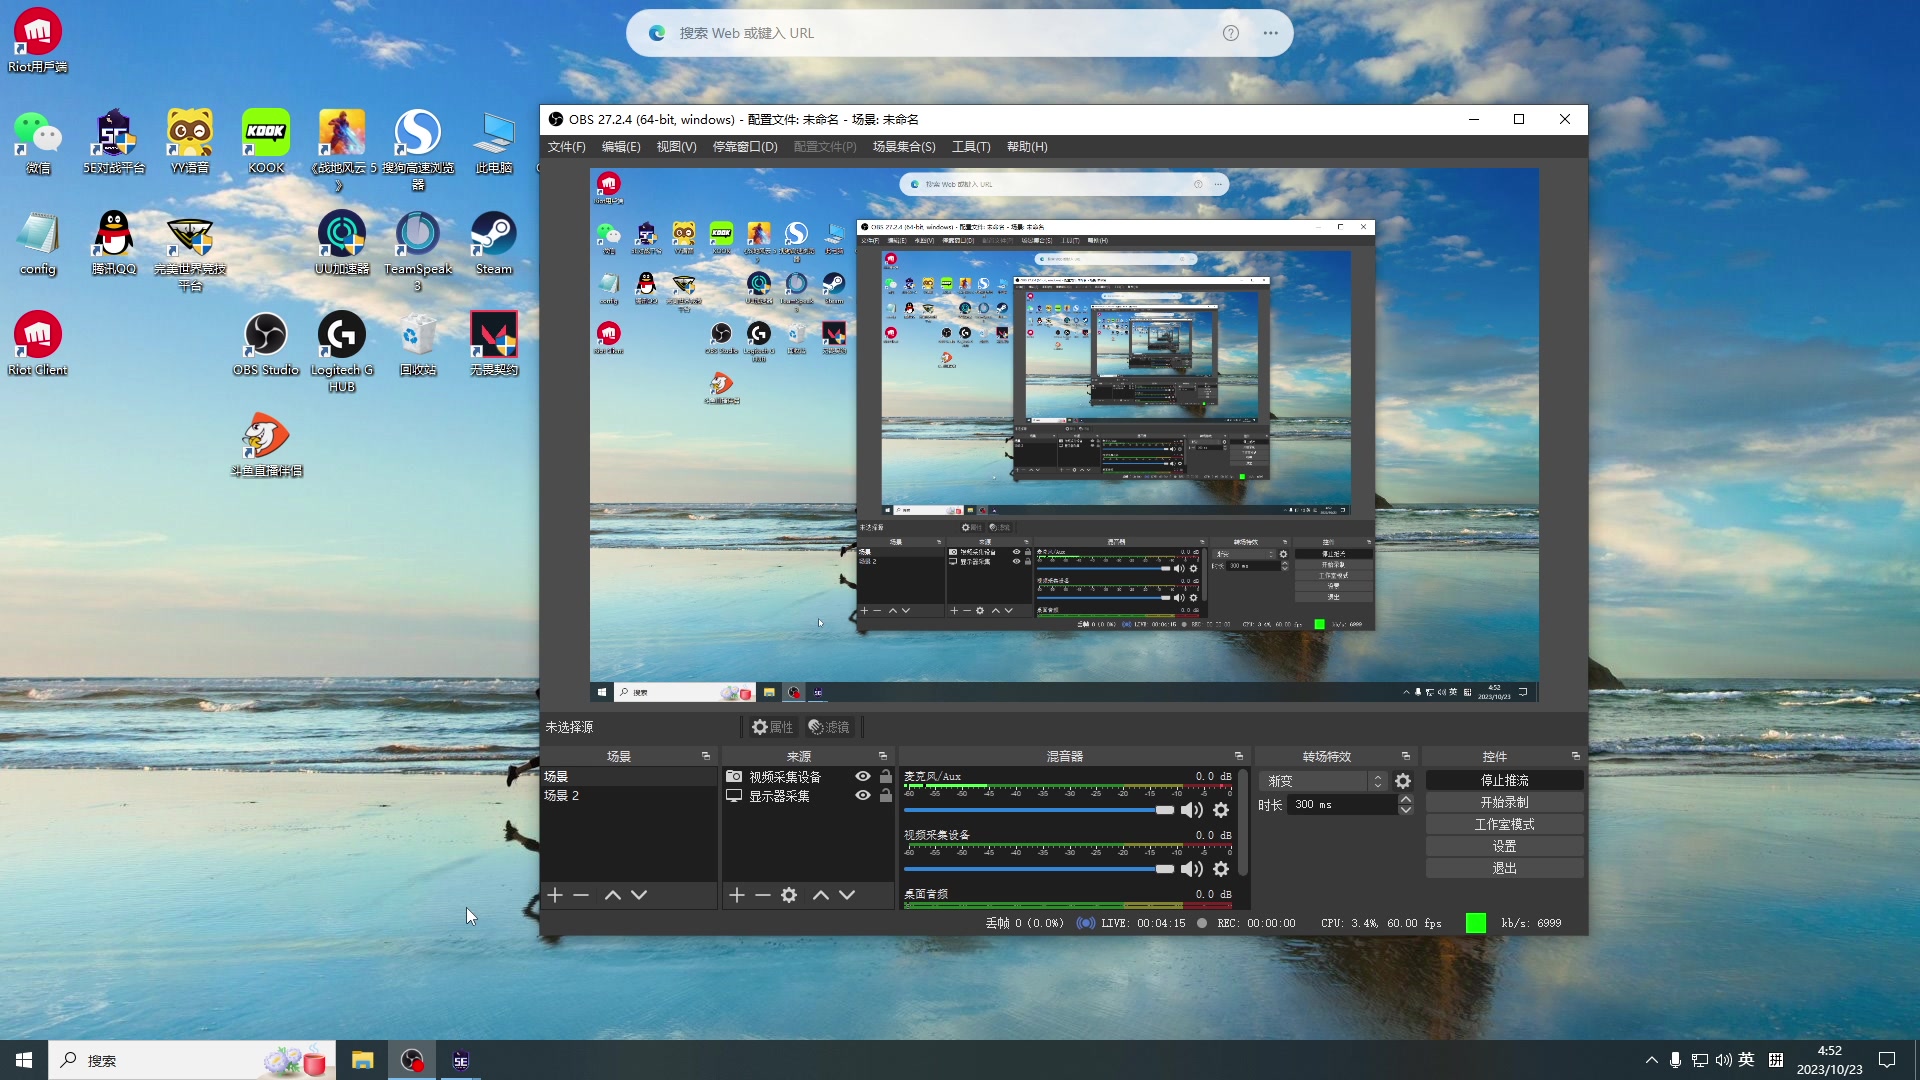Open the Logitech G HUB desktop icon
1920x1080 pixels.
click(x=342, y=351)
